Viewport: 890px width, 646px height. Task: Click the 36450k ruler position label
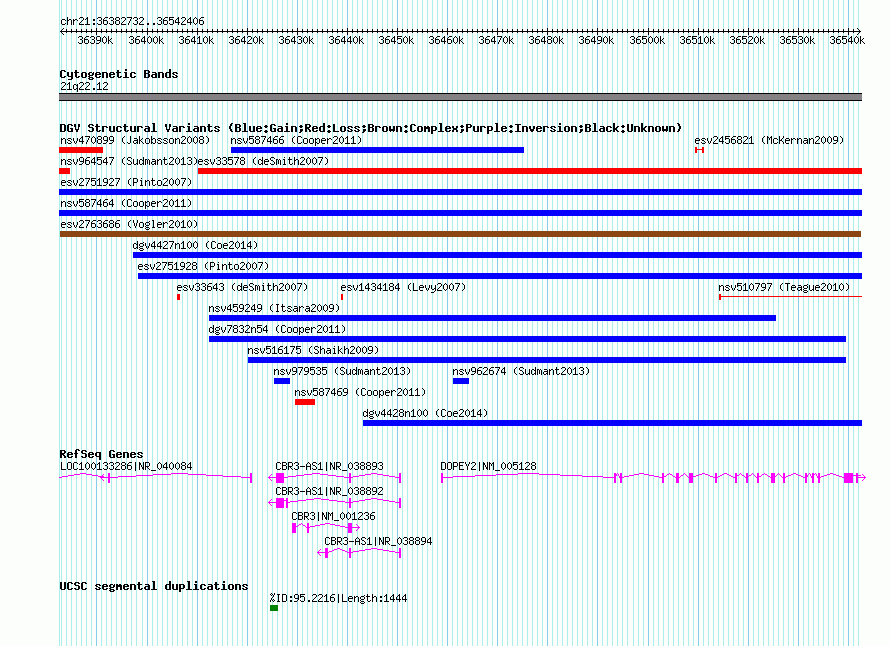[x=396, y=40]
